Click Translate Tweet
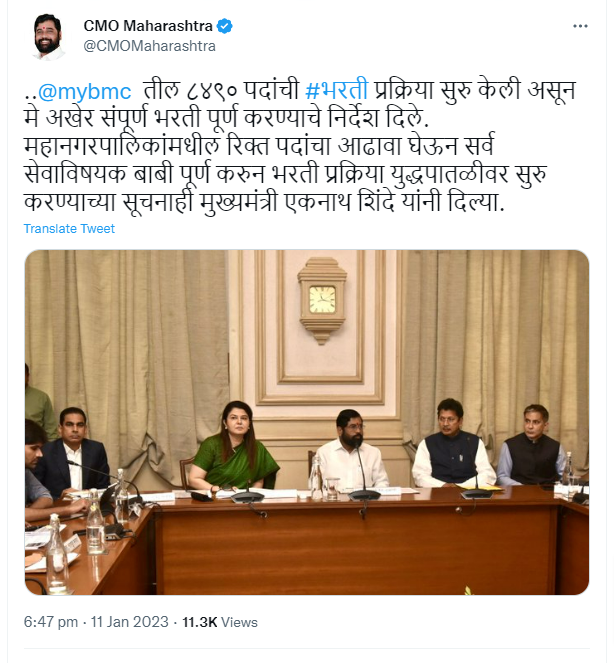This screenshot has width=614, height=663. click(69, 229)
